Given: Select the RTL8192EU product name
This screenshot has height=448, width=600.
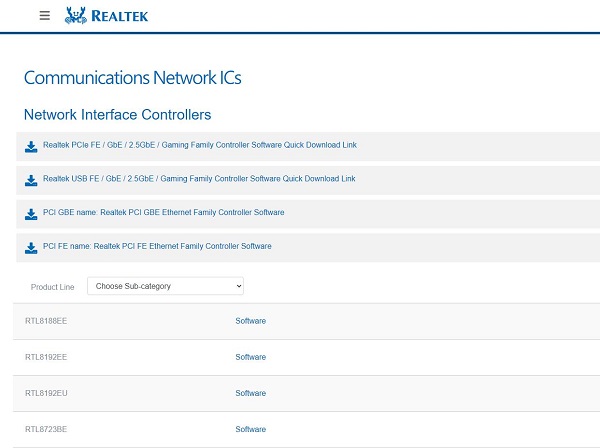Looking at the screenshot, I should click(46, 393).
